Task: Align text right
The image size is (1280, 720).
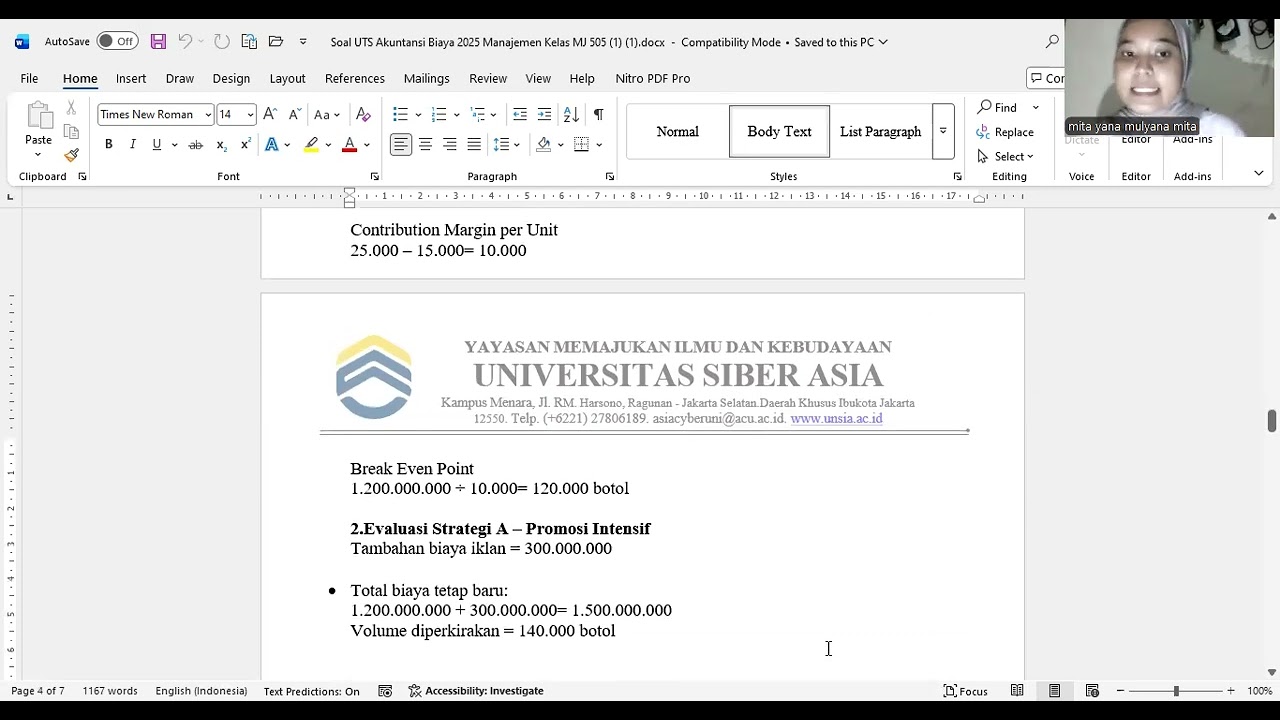Action: [450, 145]
